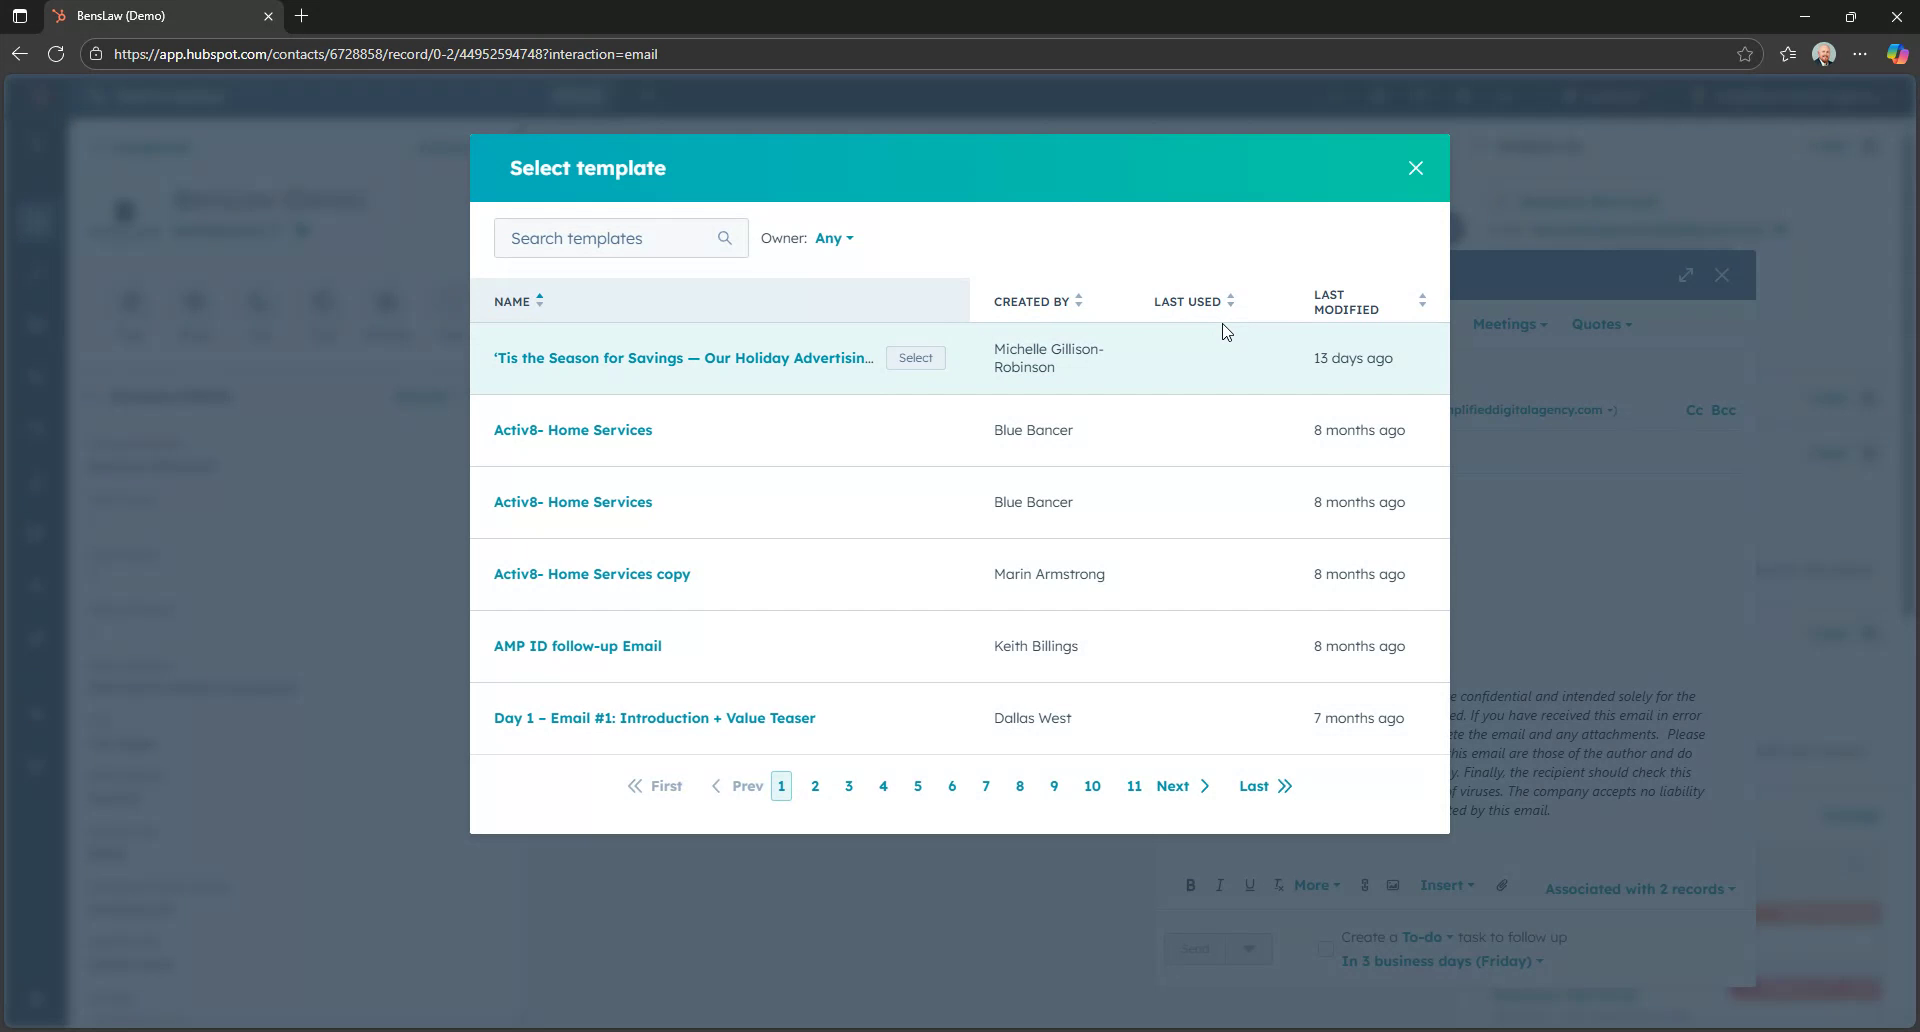Change the 'In 3 business days (Friday)' schedule

1440,961
